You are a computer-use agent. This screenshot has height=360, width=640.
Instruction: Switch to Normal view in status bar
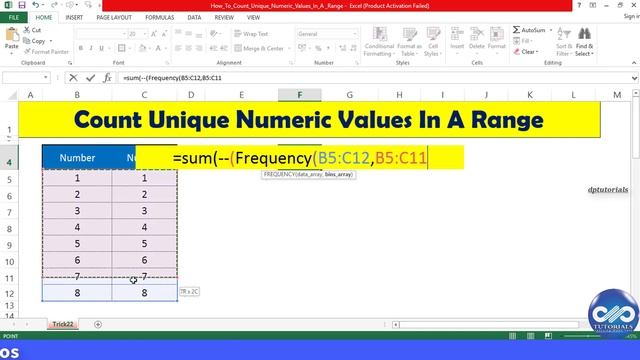pos(513,336)
